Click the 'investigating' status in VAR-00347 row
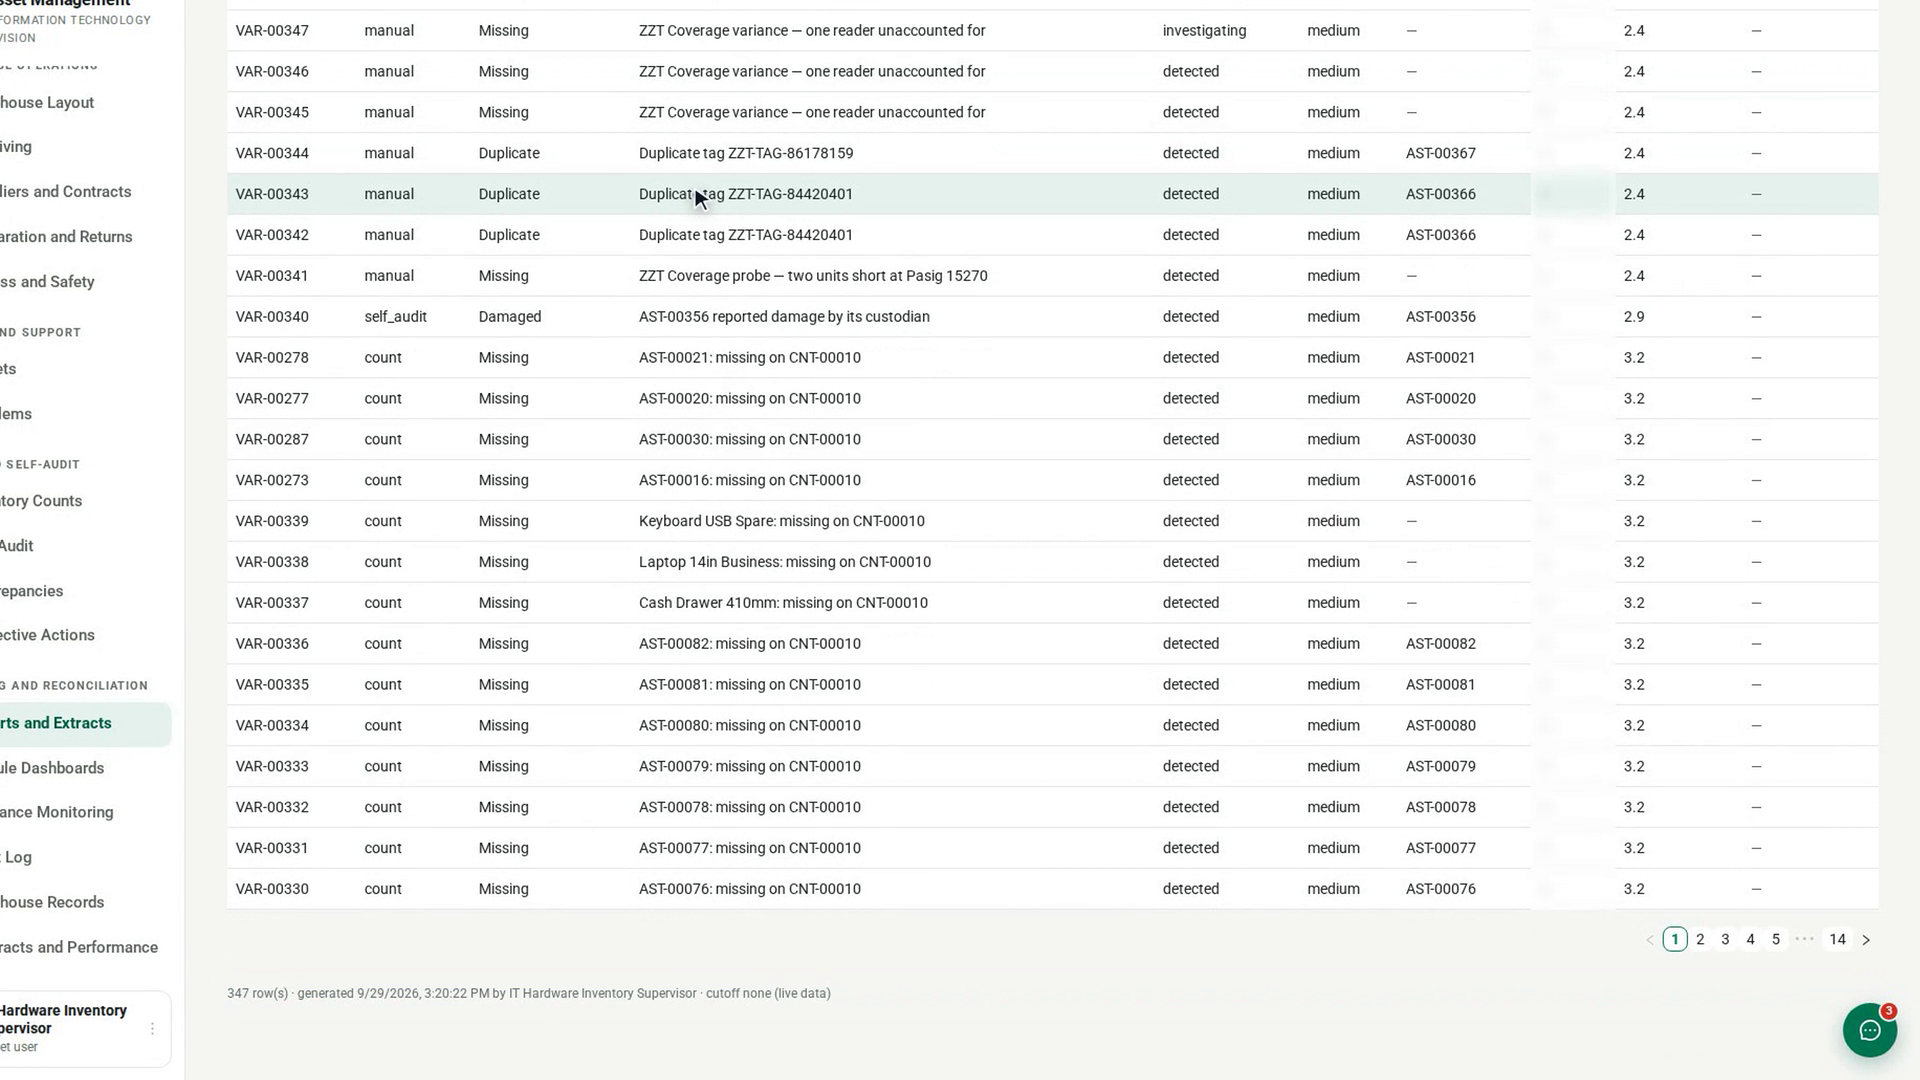The height and width of the screenshot is (1080, 1920). [x=1204, y=31]
